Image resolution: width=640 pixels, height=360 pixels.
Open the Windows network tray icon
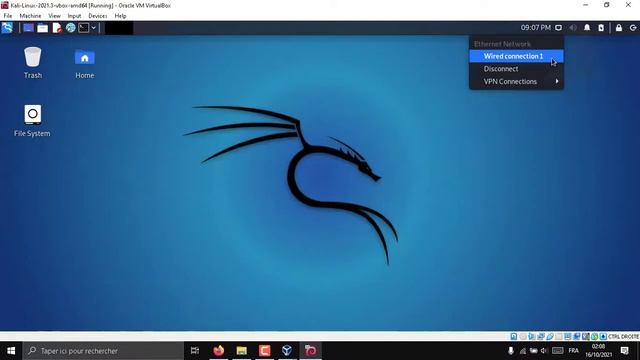click(523, 351)
